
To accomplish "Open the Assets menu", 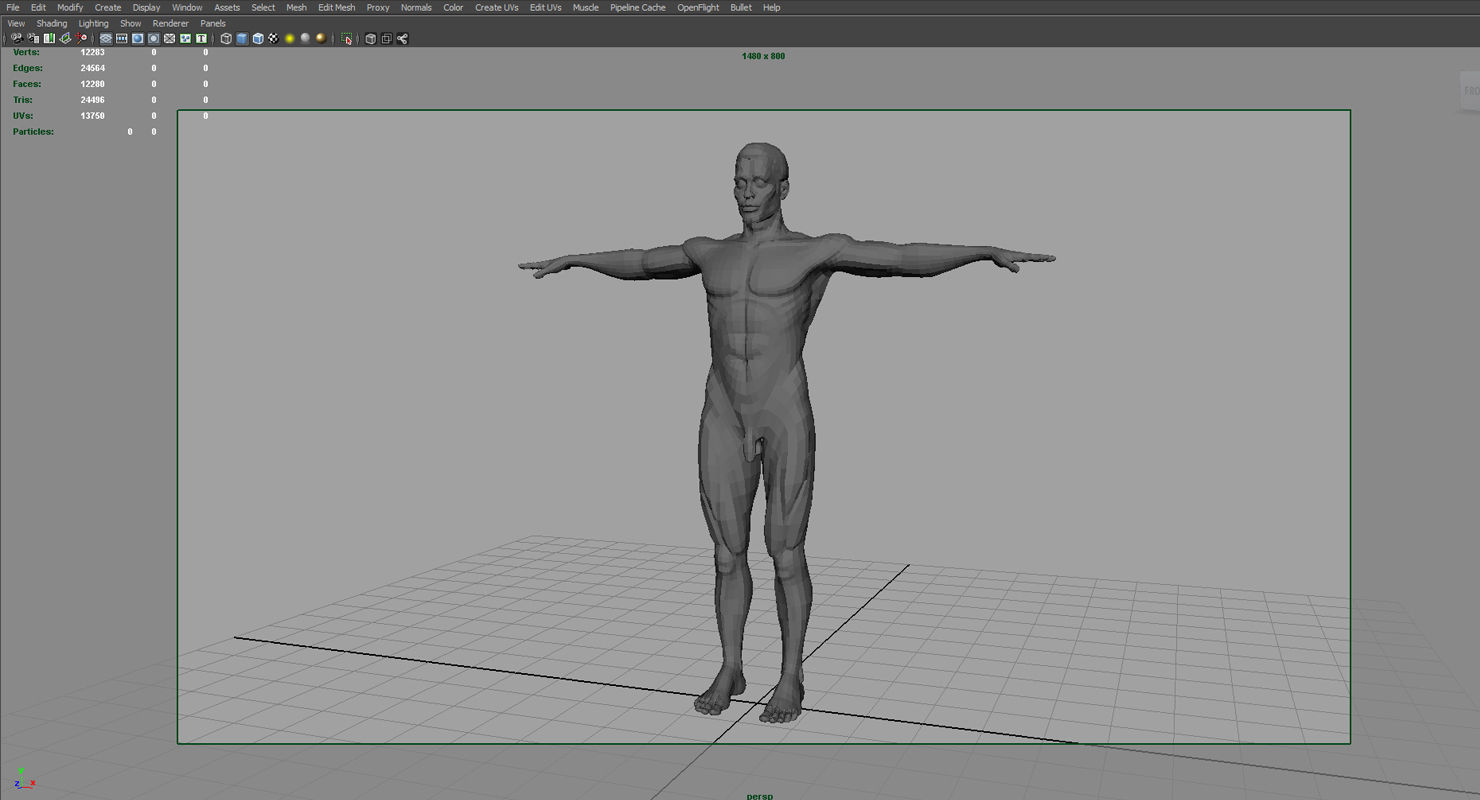I will (x=227, y=7).
